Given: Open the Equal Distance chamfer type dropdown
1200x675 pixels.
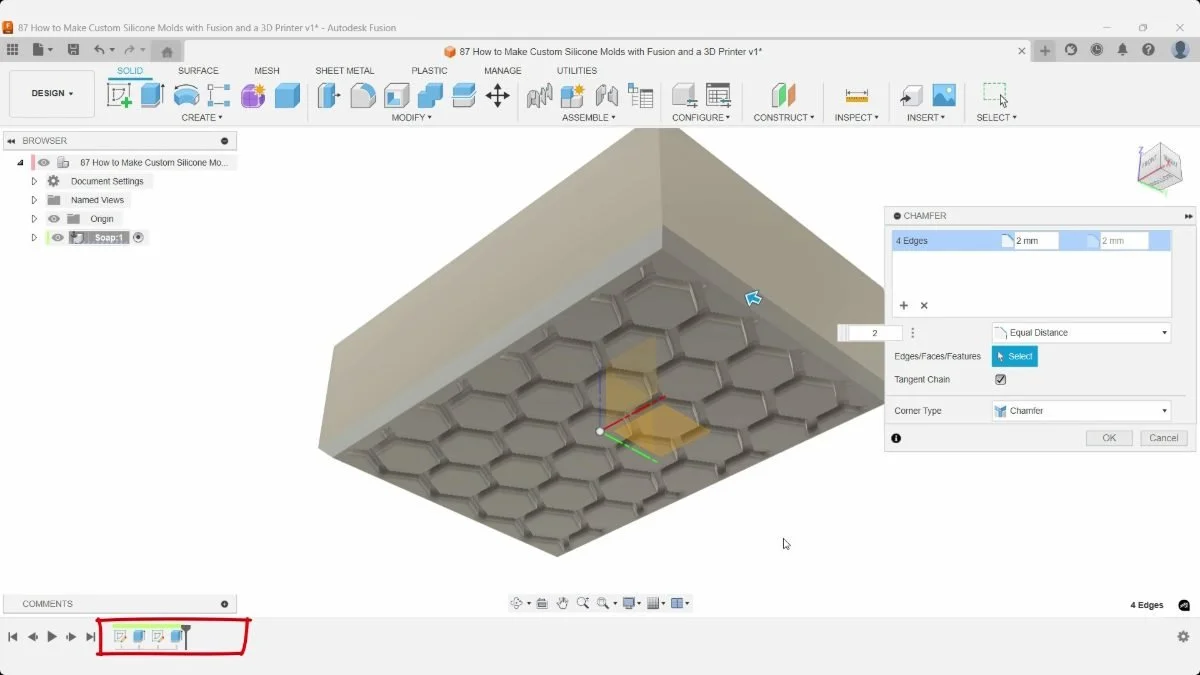Looking at the screenshot, I should [x=1081, y=333].
